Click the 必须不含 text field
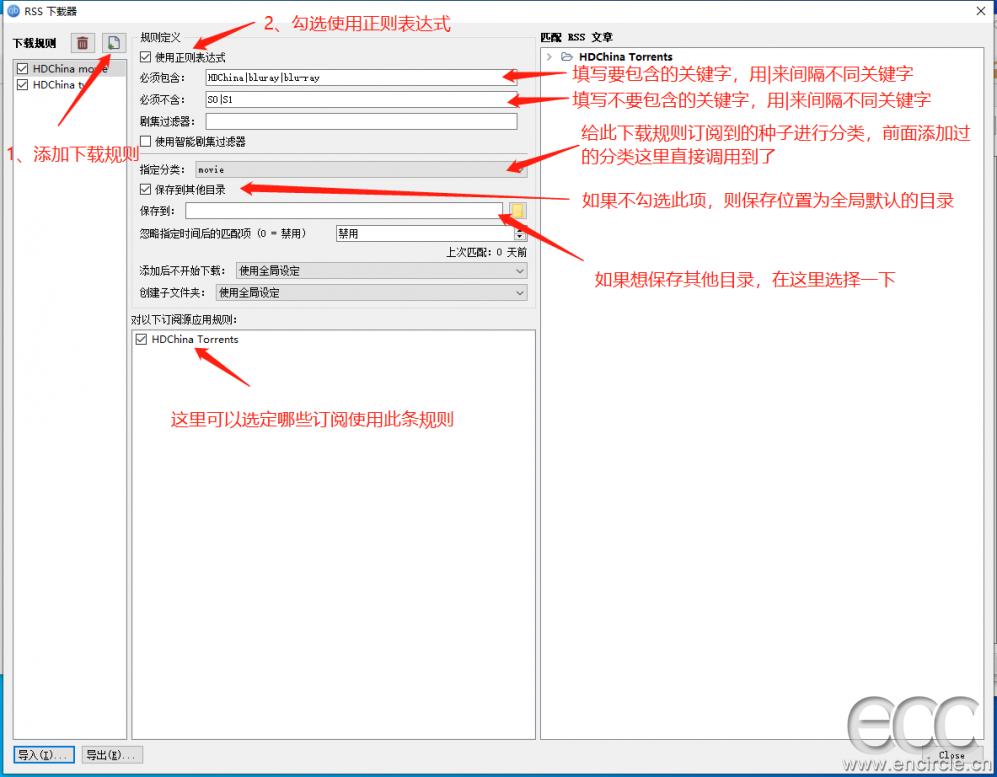997x777 pixels. pyautogui.click(x=360, y=99)
